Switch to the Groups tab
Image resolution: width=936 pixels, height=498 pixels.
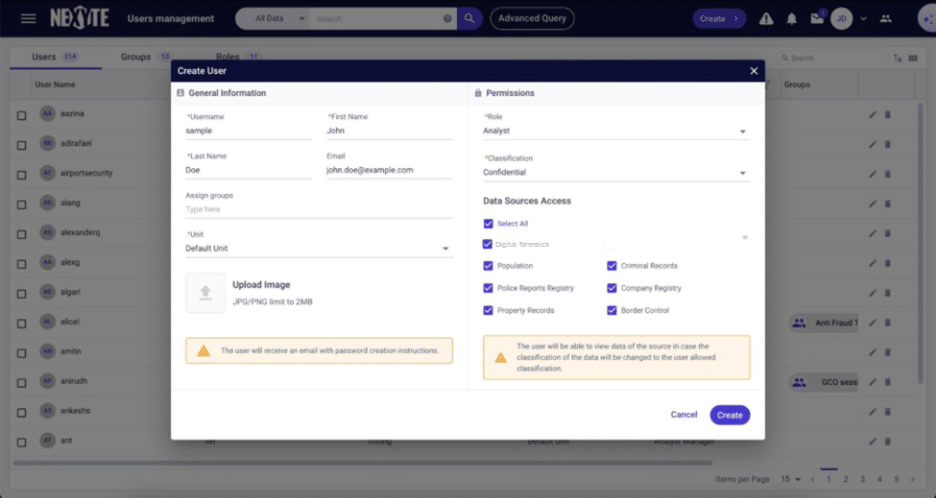pos(146,57)
